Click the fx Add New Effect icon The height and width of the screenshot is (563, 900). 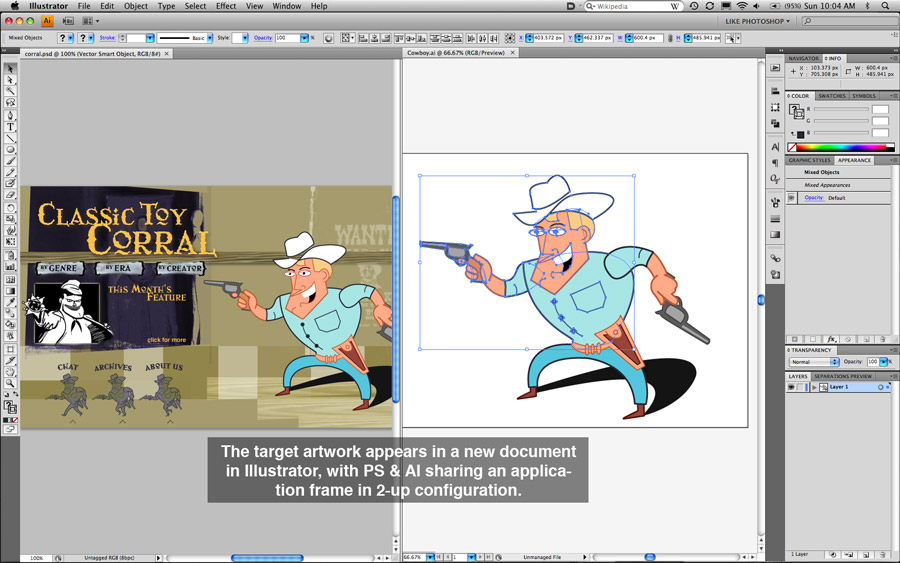[x=831, y=339]
